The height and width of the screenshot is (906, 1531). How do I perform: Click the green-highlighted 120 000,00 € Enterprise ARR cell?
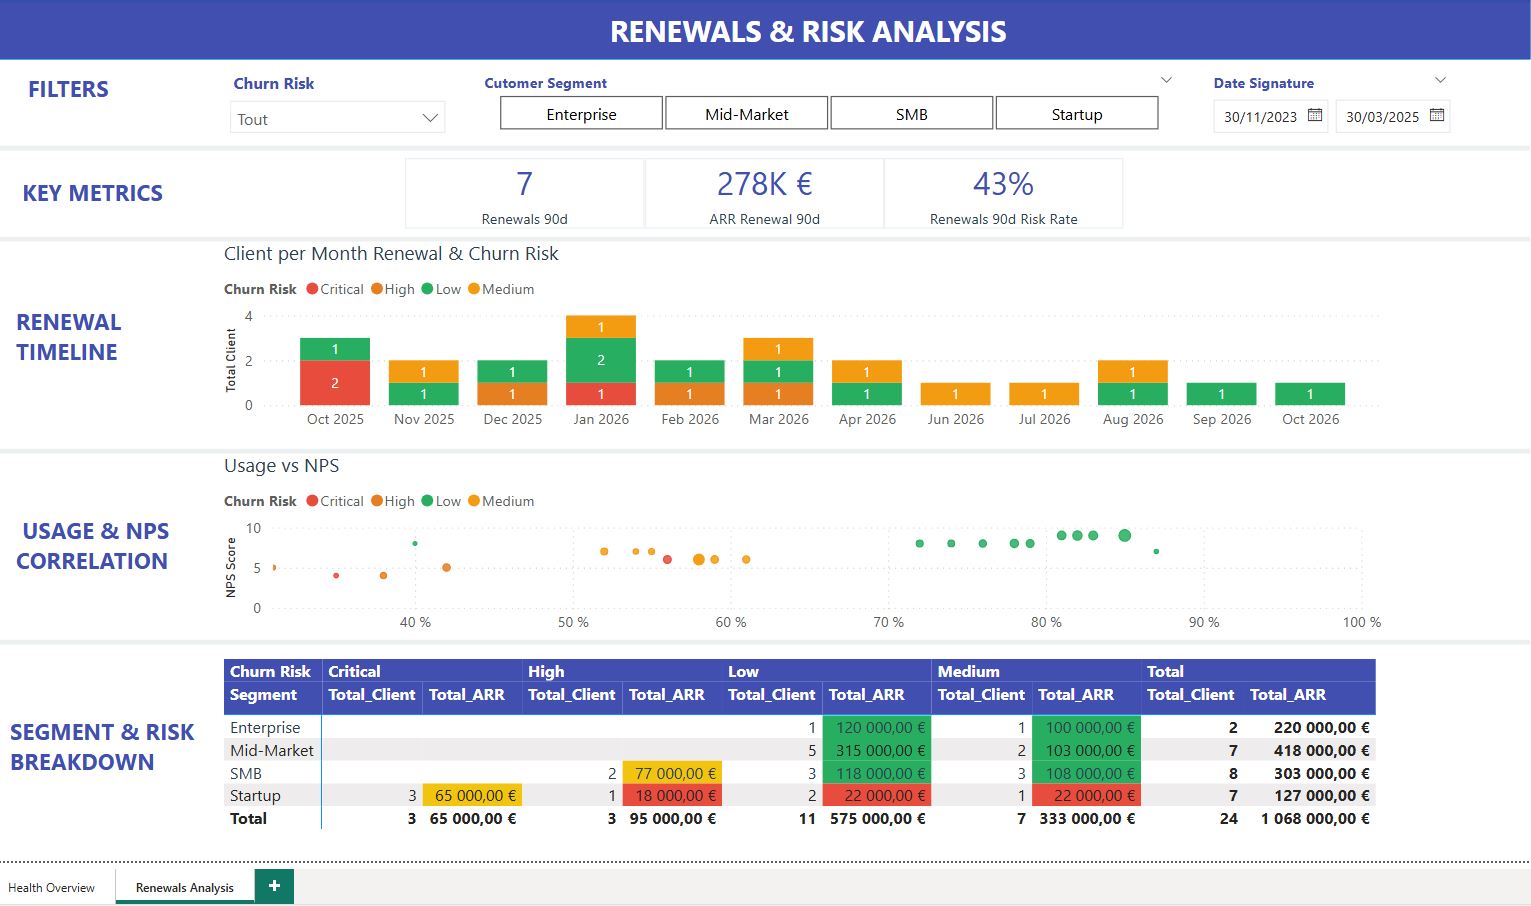(x=878, y=727)
